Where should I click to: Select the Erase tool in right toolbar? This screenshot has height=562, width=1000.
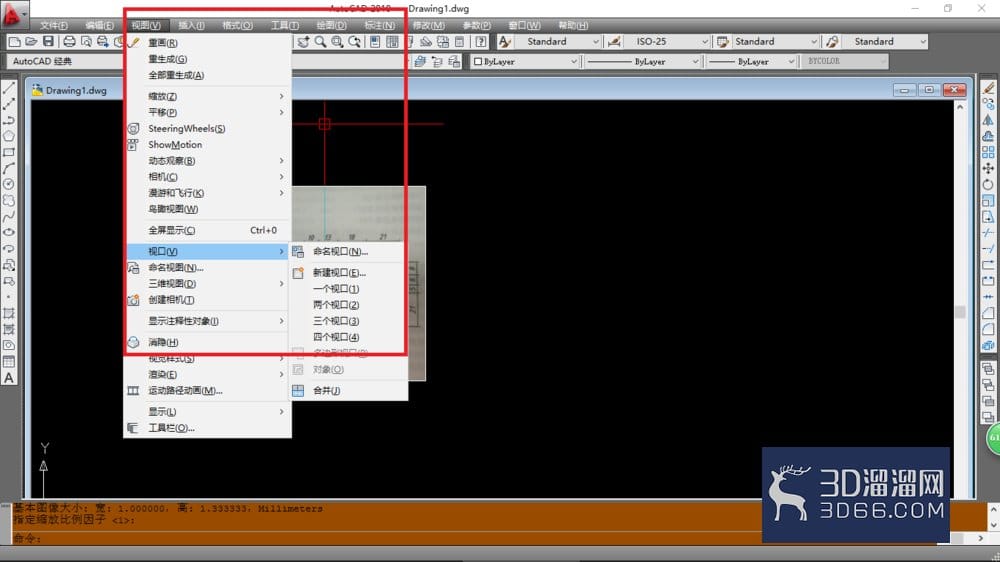click(x=988, y=88)
